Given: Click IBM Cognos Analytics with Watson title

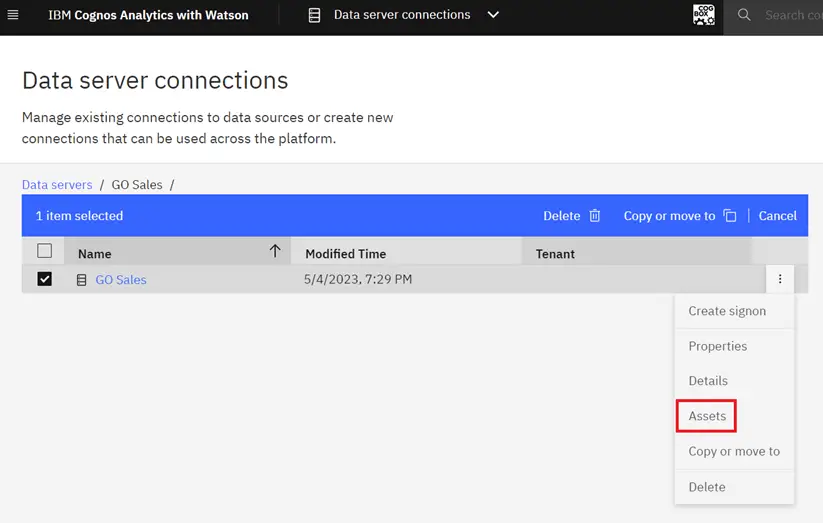Looking at the screenshot, I should tap(149, 15).
